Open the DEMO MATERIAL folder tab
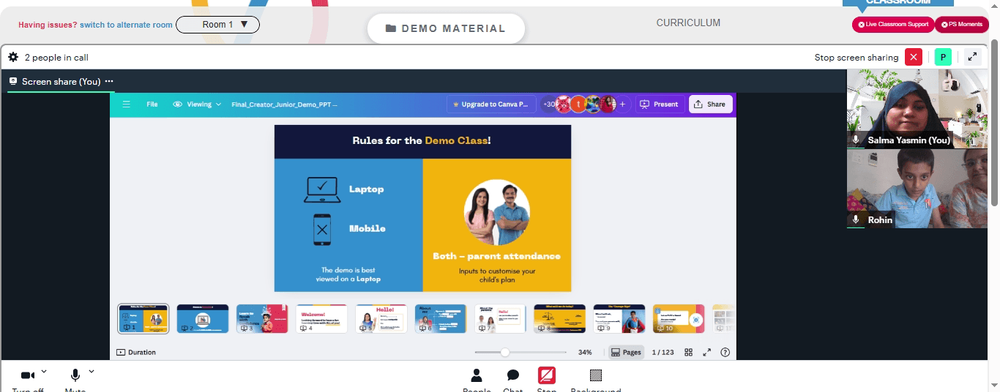Screen dimensions: 1000x392 pyautogui.click(x=446, y=29)
